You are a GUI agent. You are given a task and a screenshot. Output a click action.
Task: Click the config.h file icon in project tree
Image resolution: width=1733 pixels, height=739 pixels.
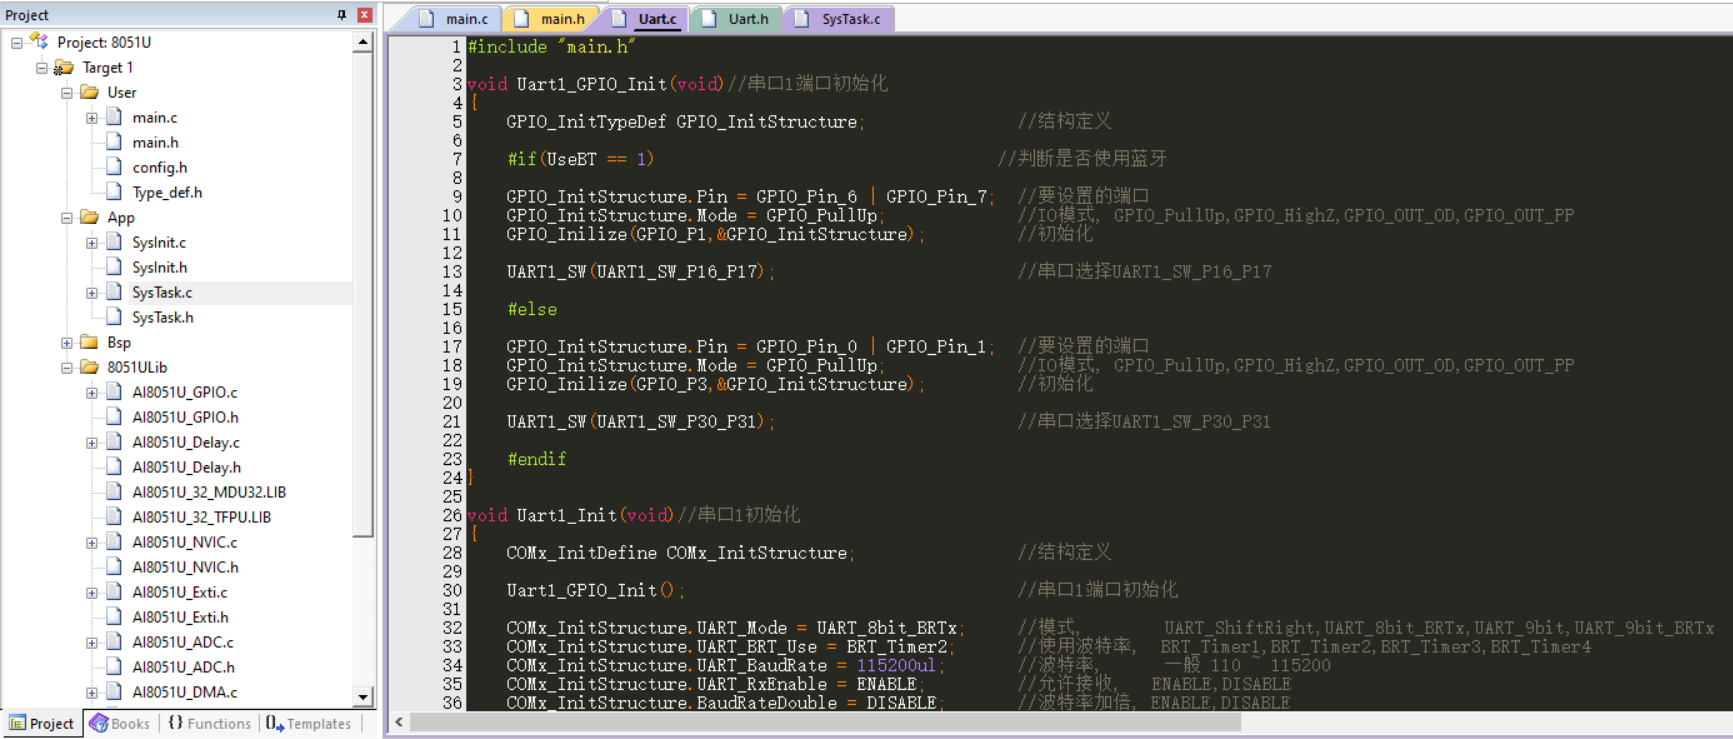pyautogui.click(x=115, y=167)
